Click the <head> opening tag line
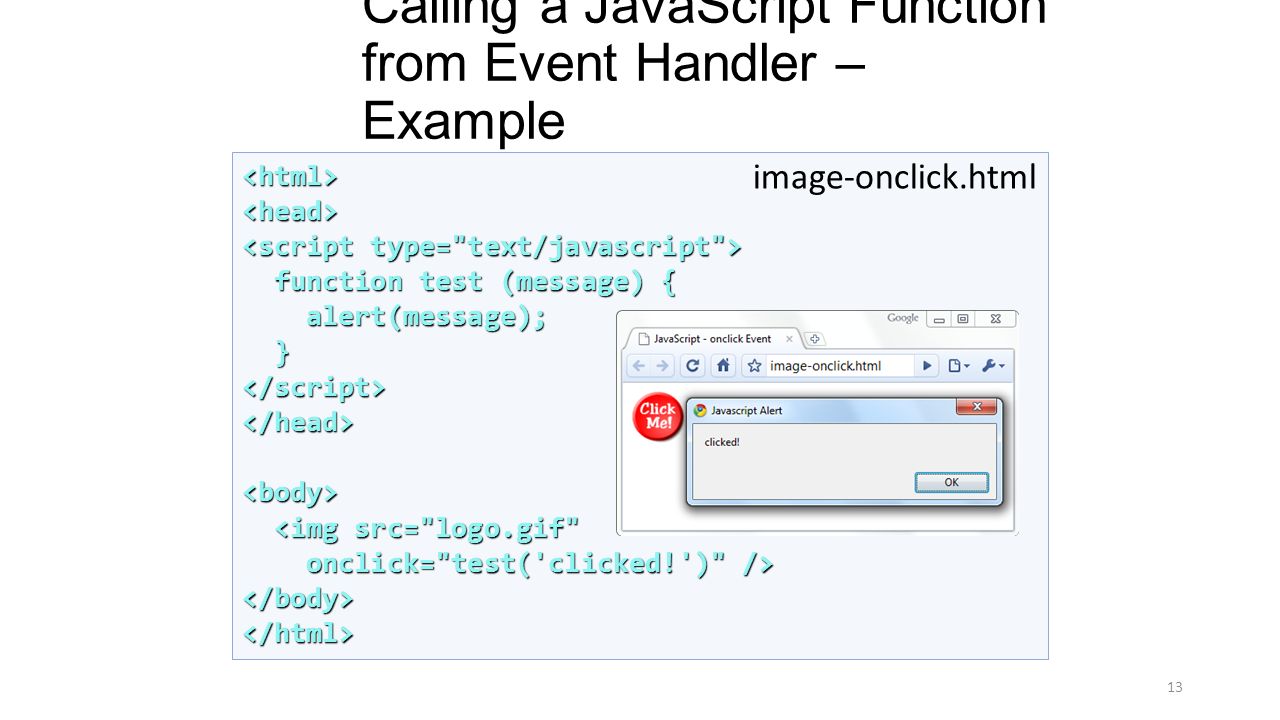 point(292,212)
